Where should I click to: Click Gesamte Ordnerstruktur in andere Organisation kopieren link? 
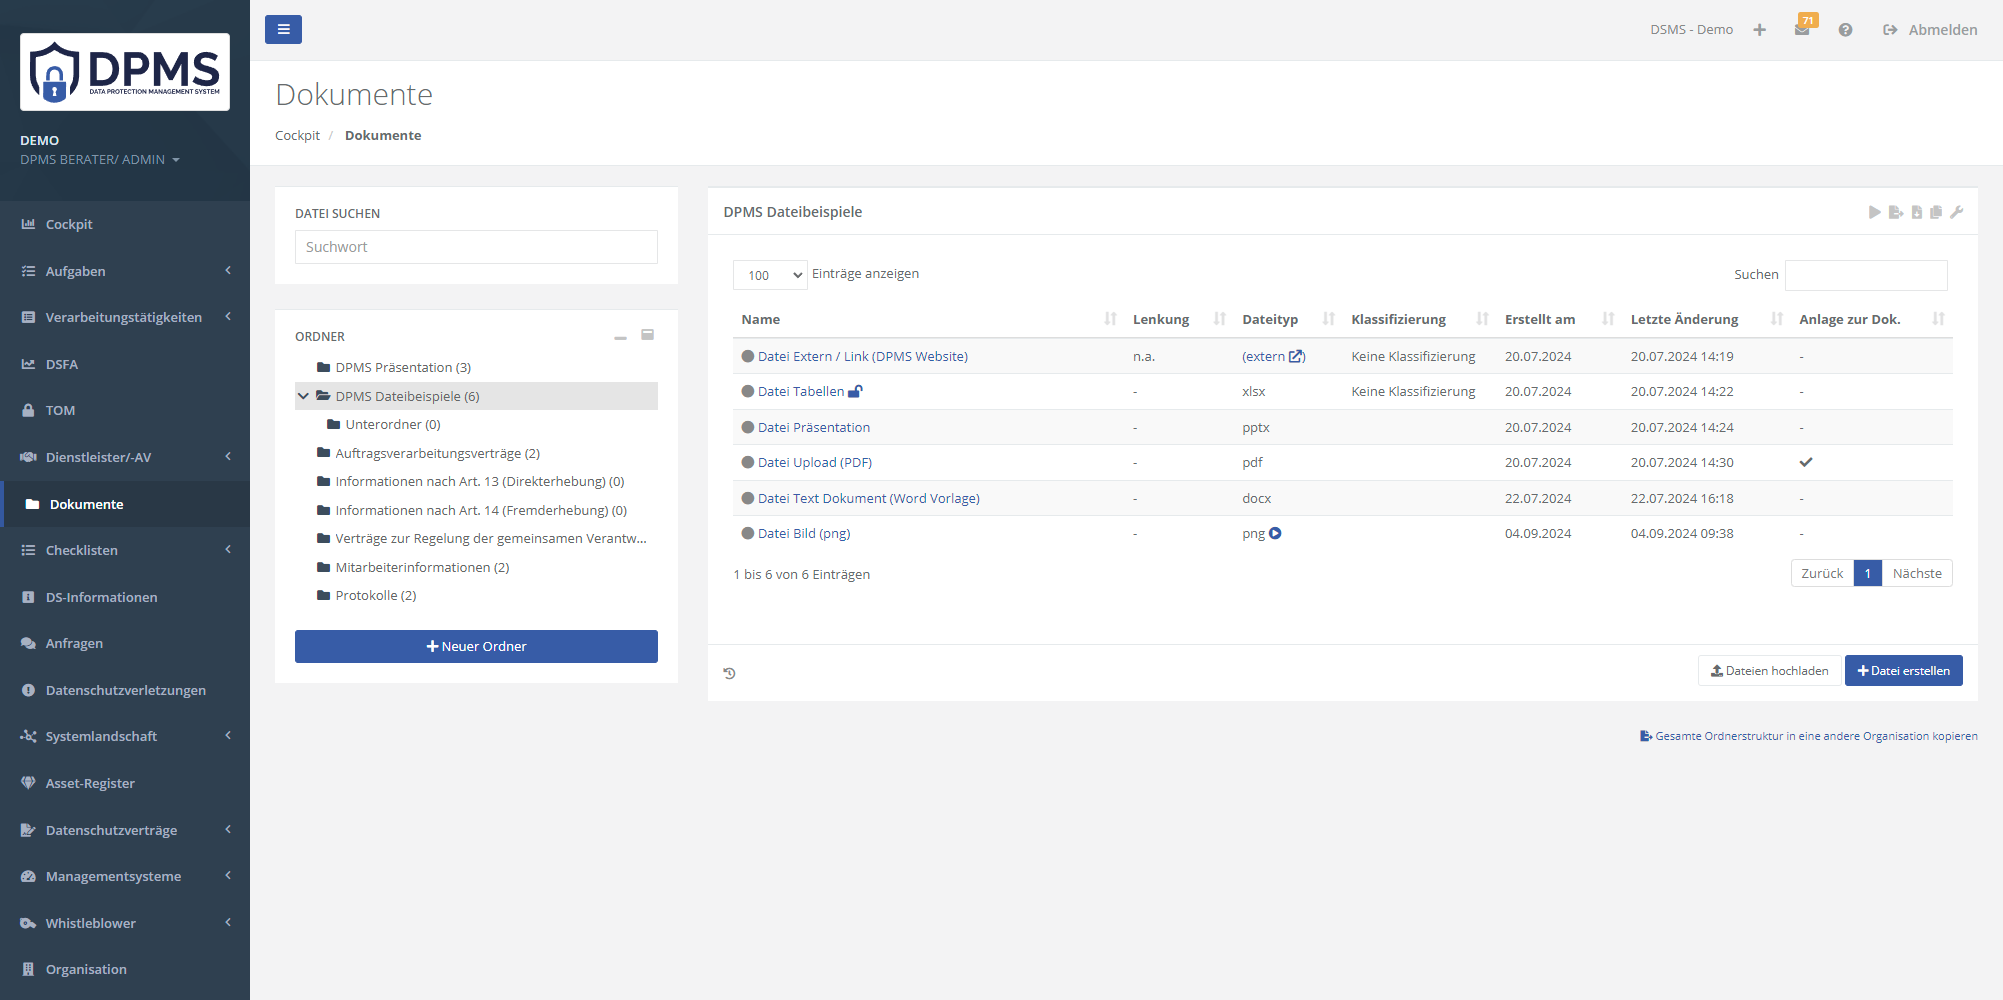point(1809,736)
